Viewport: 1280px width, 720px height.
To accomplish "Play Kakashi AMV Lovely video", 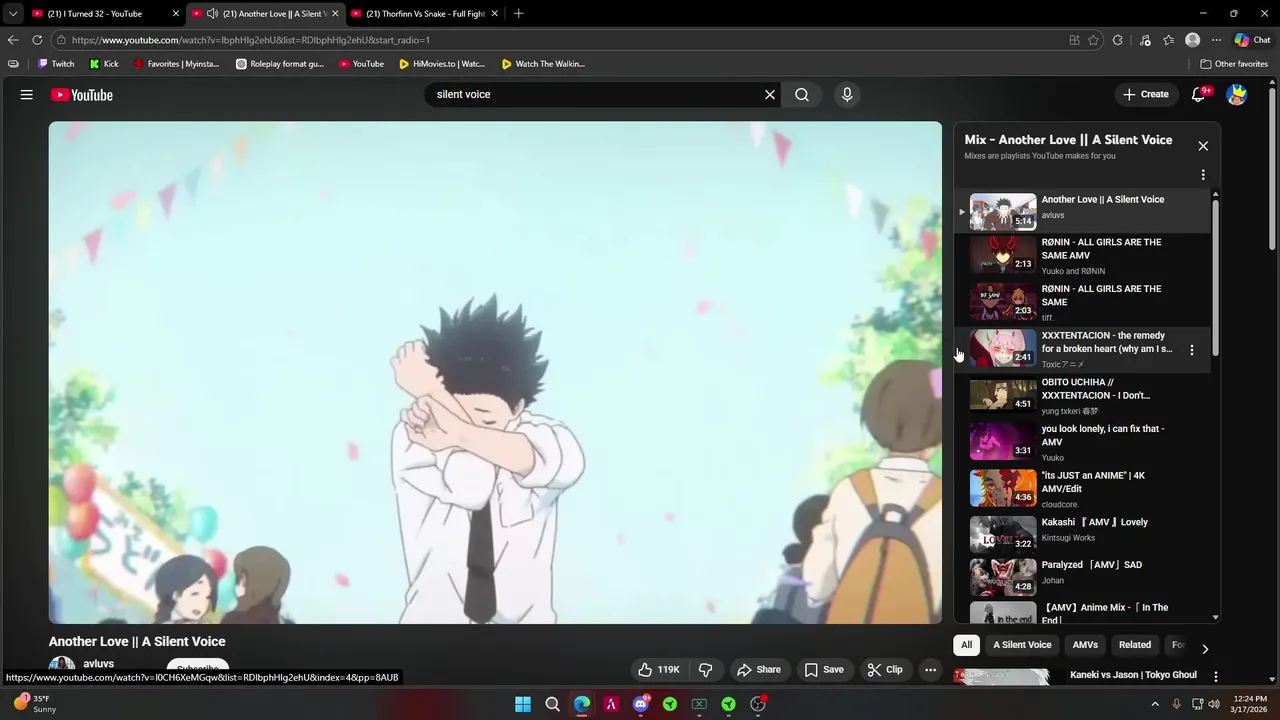I will point(1083,534).
